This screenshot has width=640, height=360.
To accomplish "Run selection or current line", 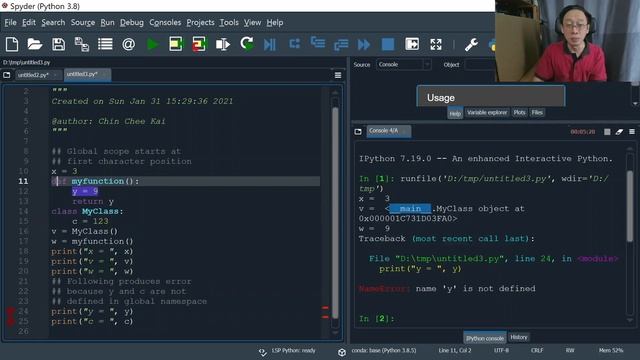I will click(223, 44).
